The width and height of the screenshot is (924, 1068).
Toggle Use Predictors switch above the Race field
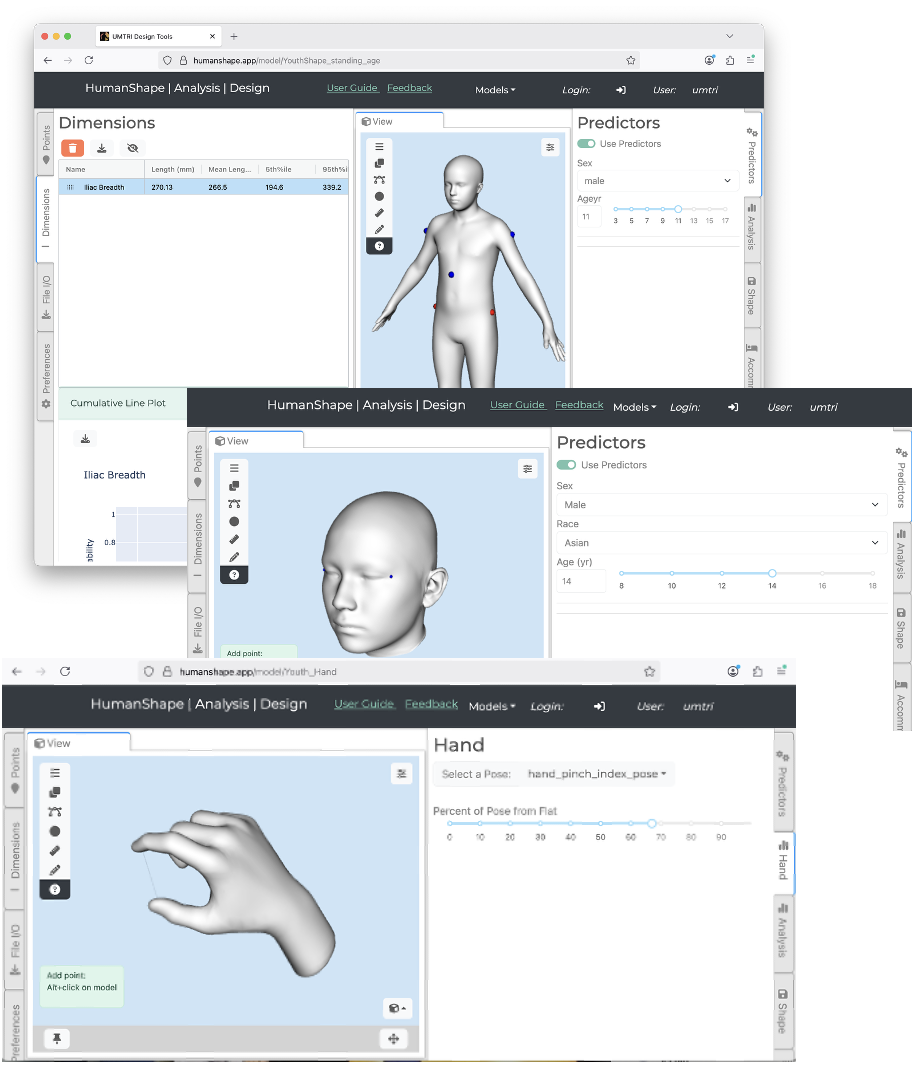tap(567, 465)
